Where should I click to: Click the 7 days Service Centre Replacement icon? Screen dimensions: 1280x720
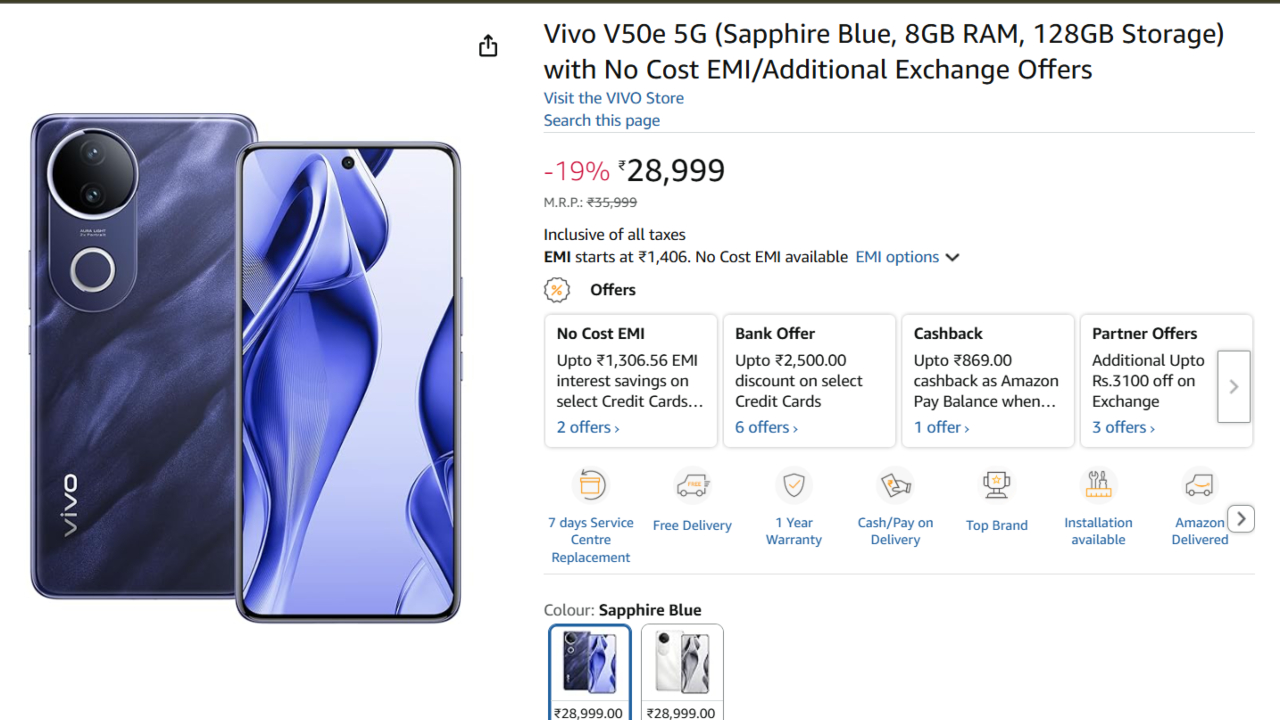point(590,486)
